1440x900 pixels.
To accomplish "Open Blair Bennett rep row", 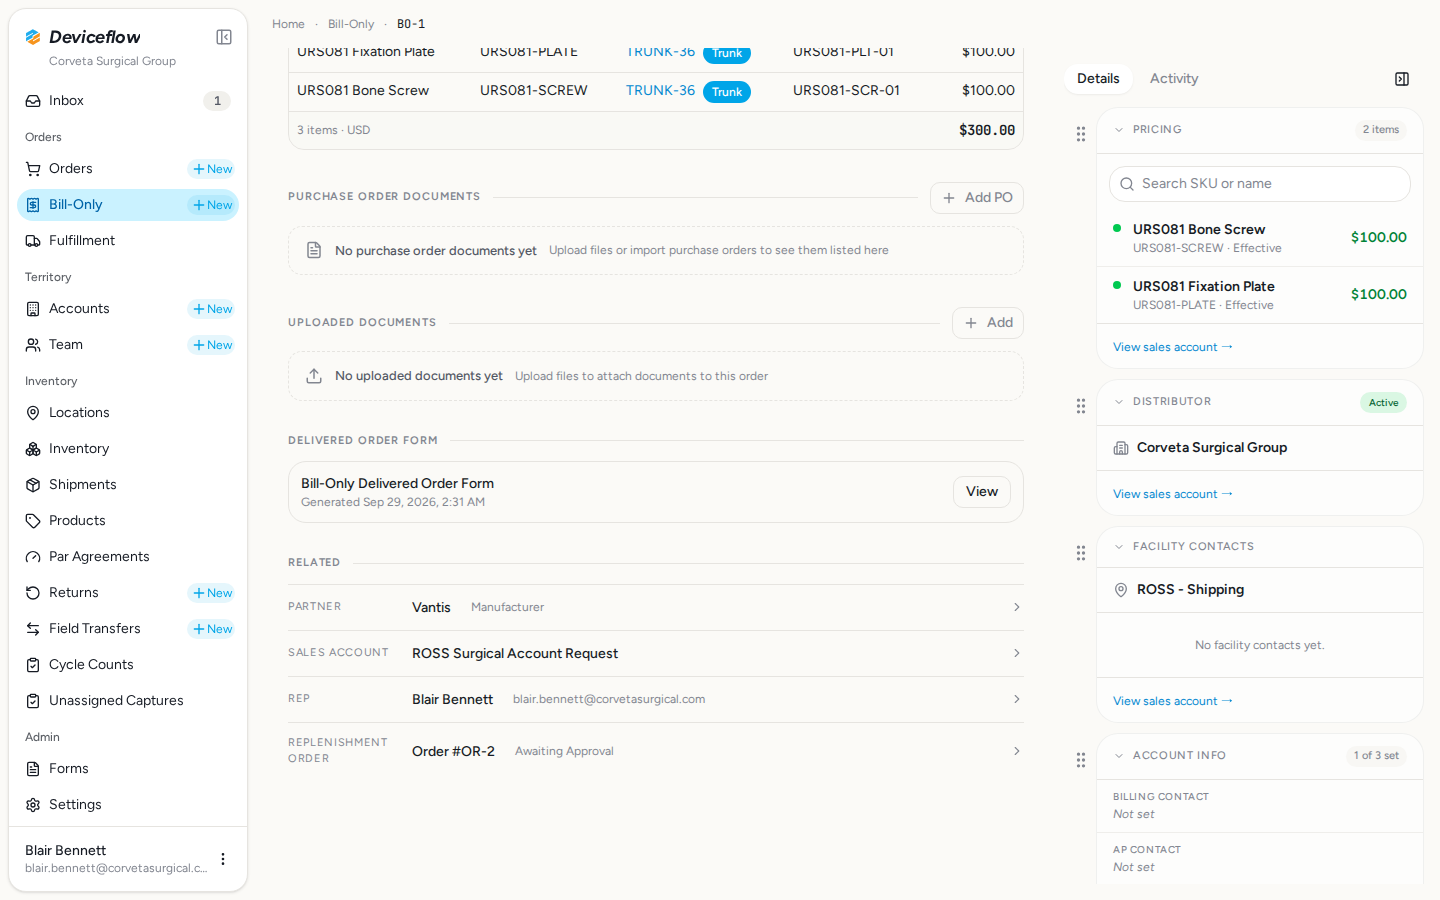I will (656, 699).
